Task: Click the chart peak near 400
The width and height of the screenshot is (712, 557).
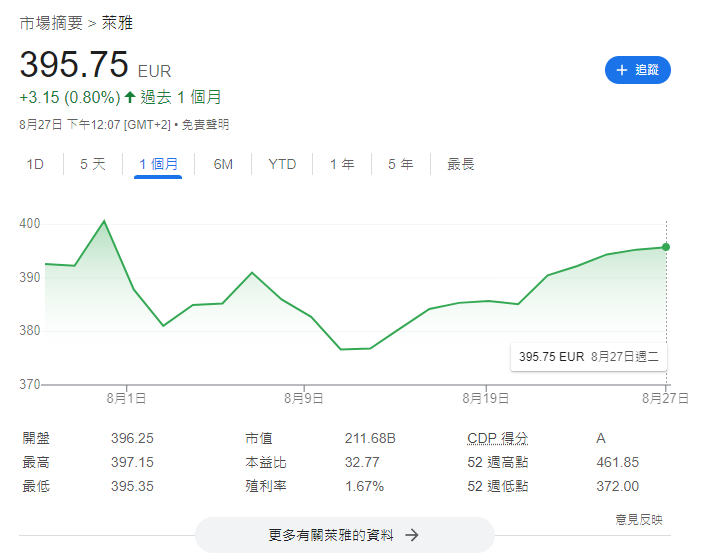Action: tap(104, 221)
